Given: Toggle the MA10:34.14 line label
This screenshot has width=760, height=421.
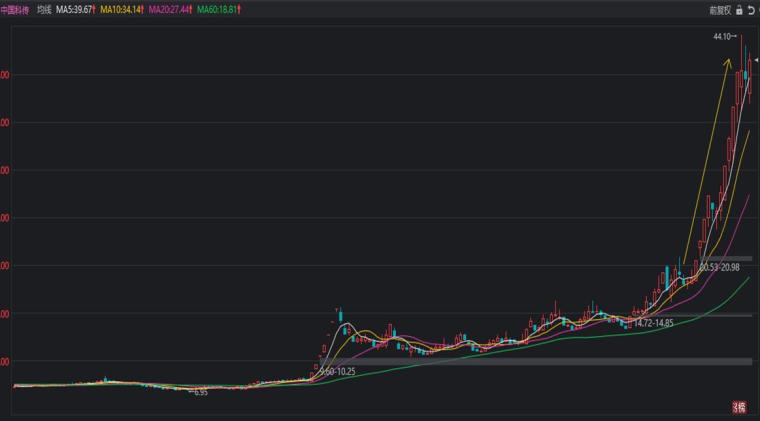Looking at the screenshot, I should tap(120, 9).
